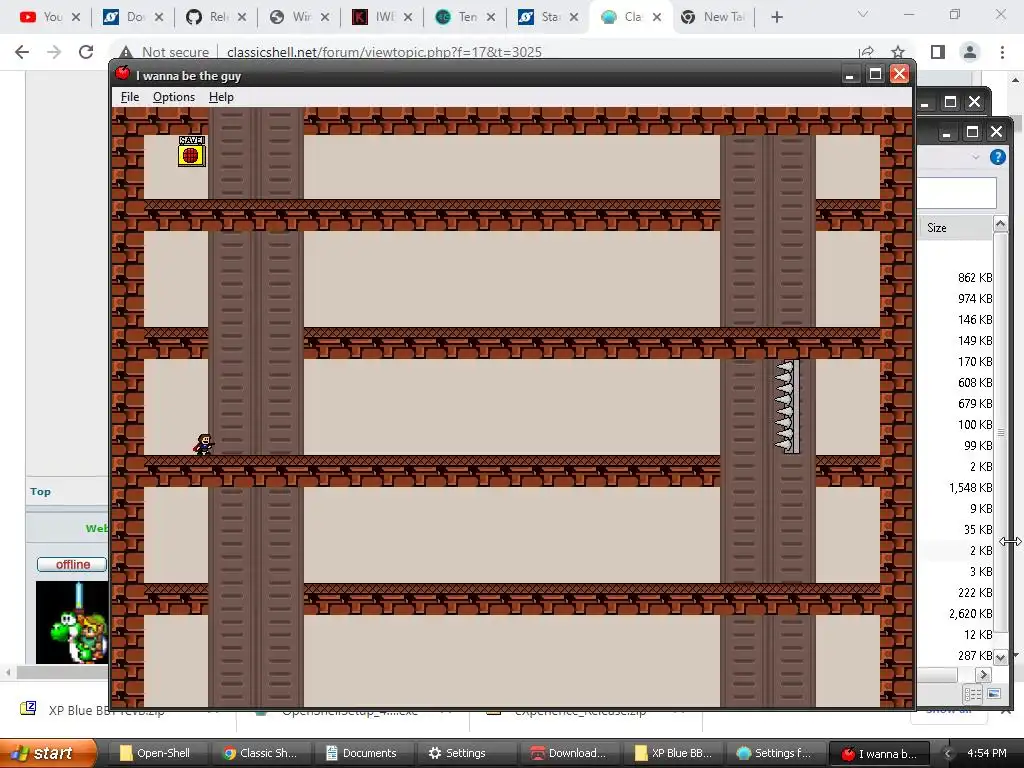
Task: Switch to Settings f... taskbar button
Action: (775, 753)
